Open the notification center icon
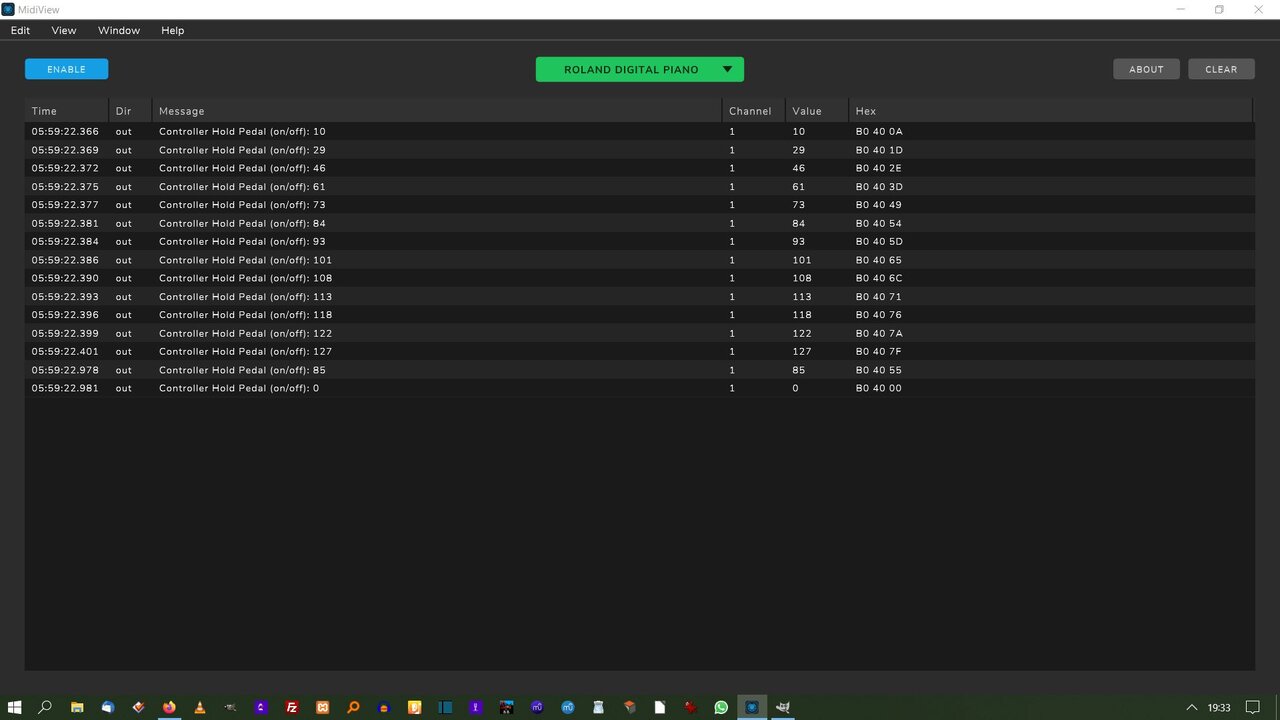 [x=1252, y=707]
